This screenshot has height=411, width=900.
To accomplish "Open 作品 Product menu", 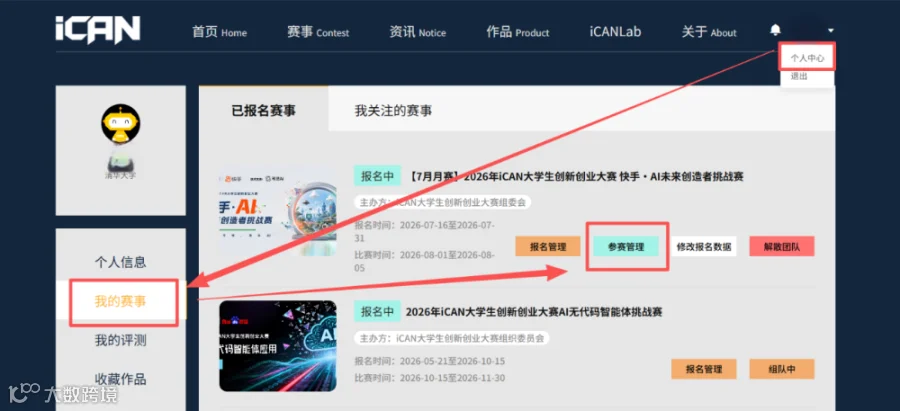I will point(518,32).
